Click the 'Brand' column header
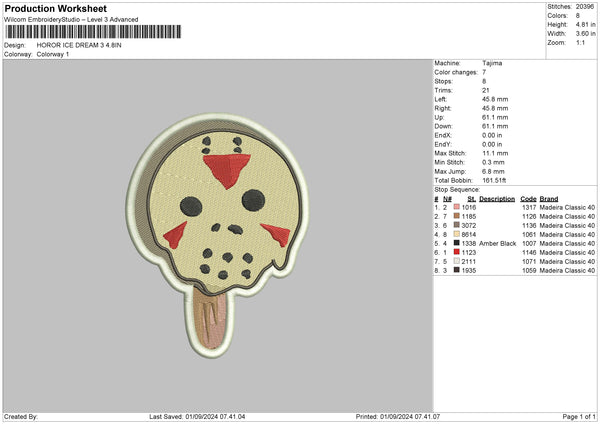The width and height of the screenshot is (600, 424). [x=549, y=199]
